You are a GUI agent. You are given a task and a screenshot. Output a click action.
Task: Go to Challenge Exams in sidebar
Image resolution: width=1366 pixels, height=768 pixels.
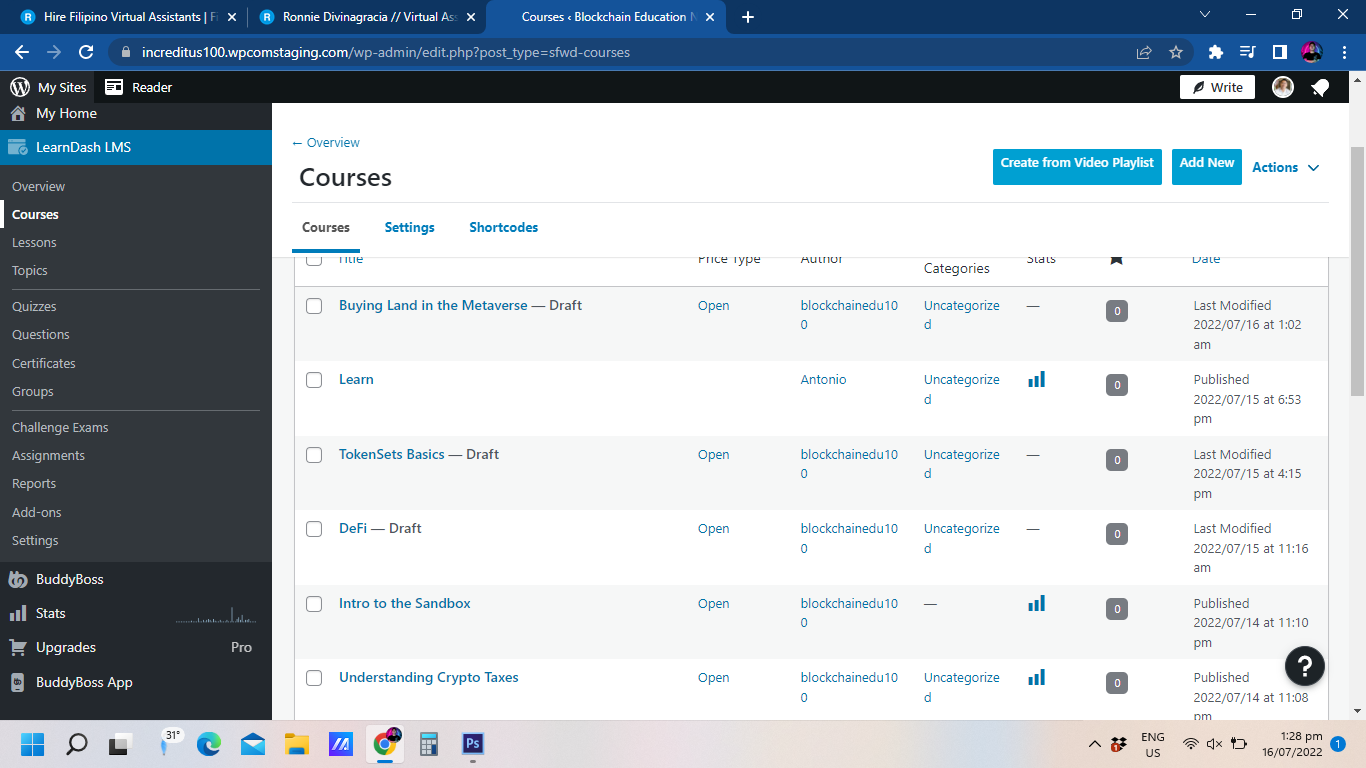[x=60, y=427]
